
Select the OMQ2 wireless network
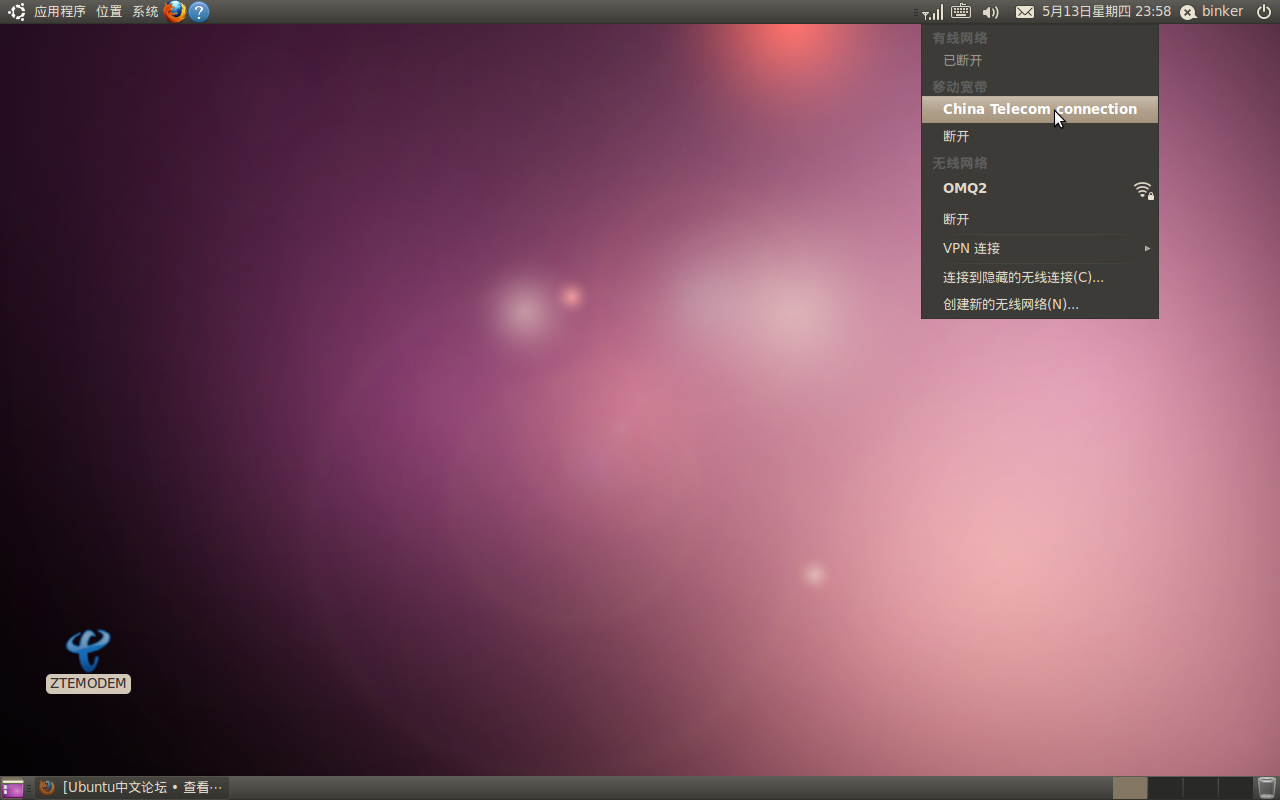point(1040,188)
